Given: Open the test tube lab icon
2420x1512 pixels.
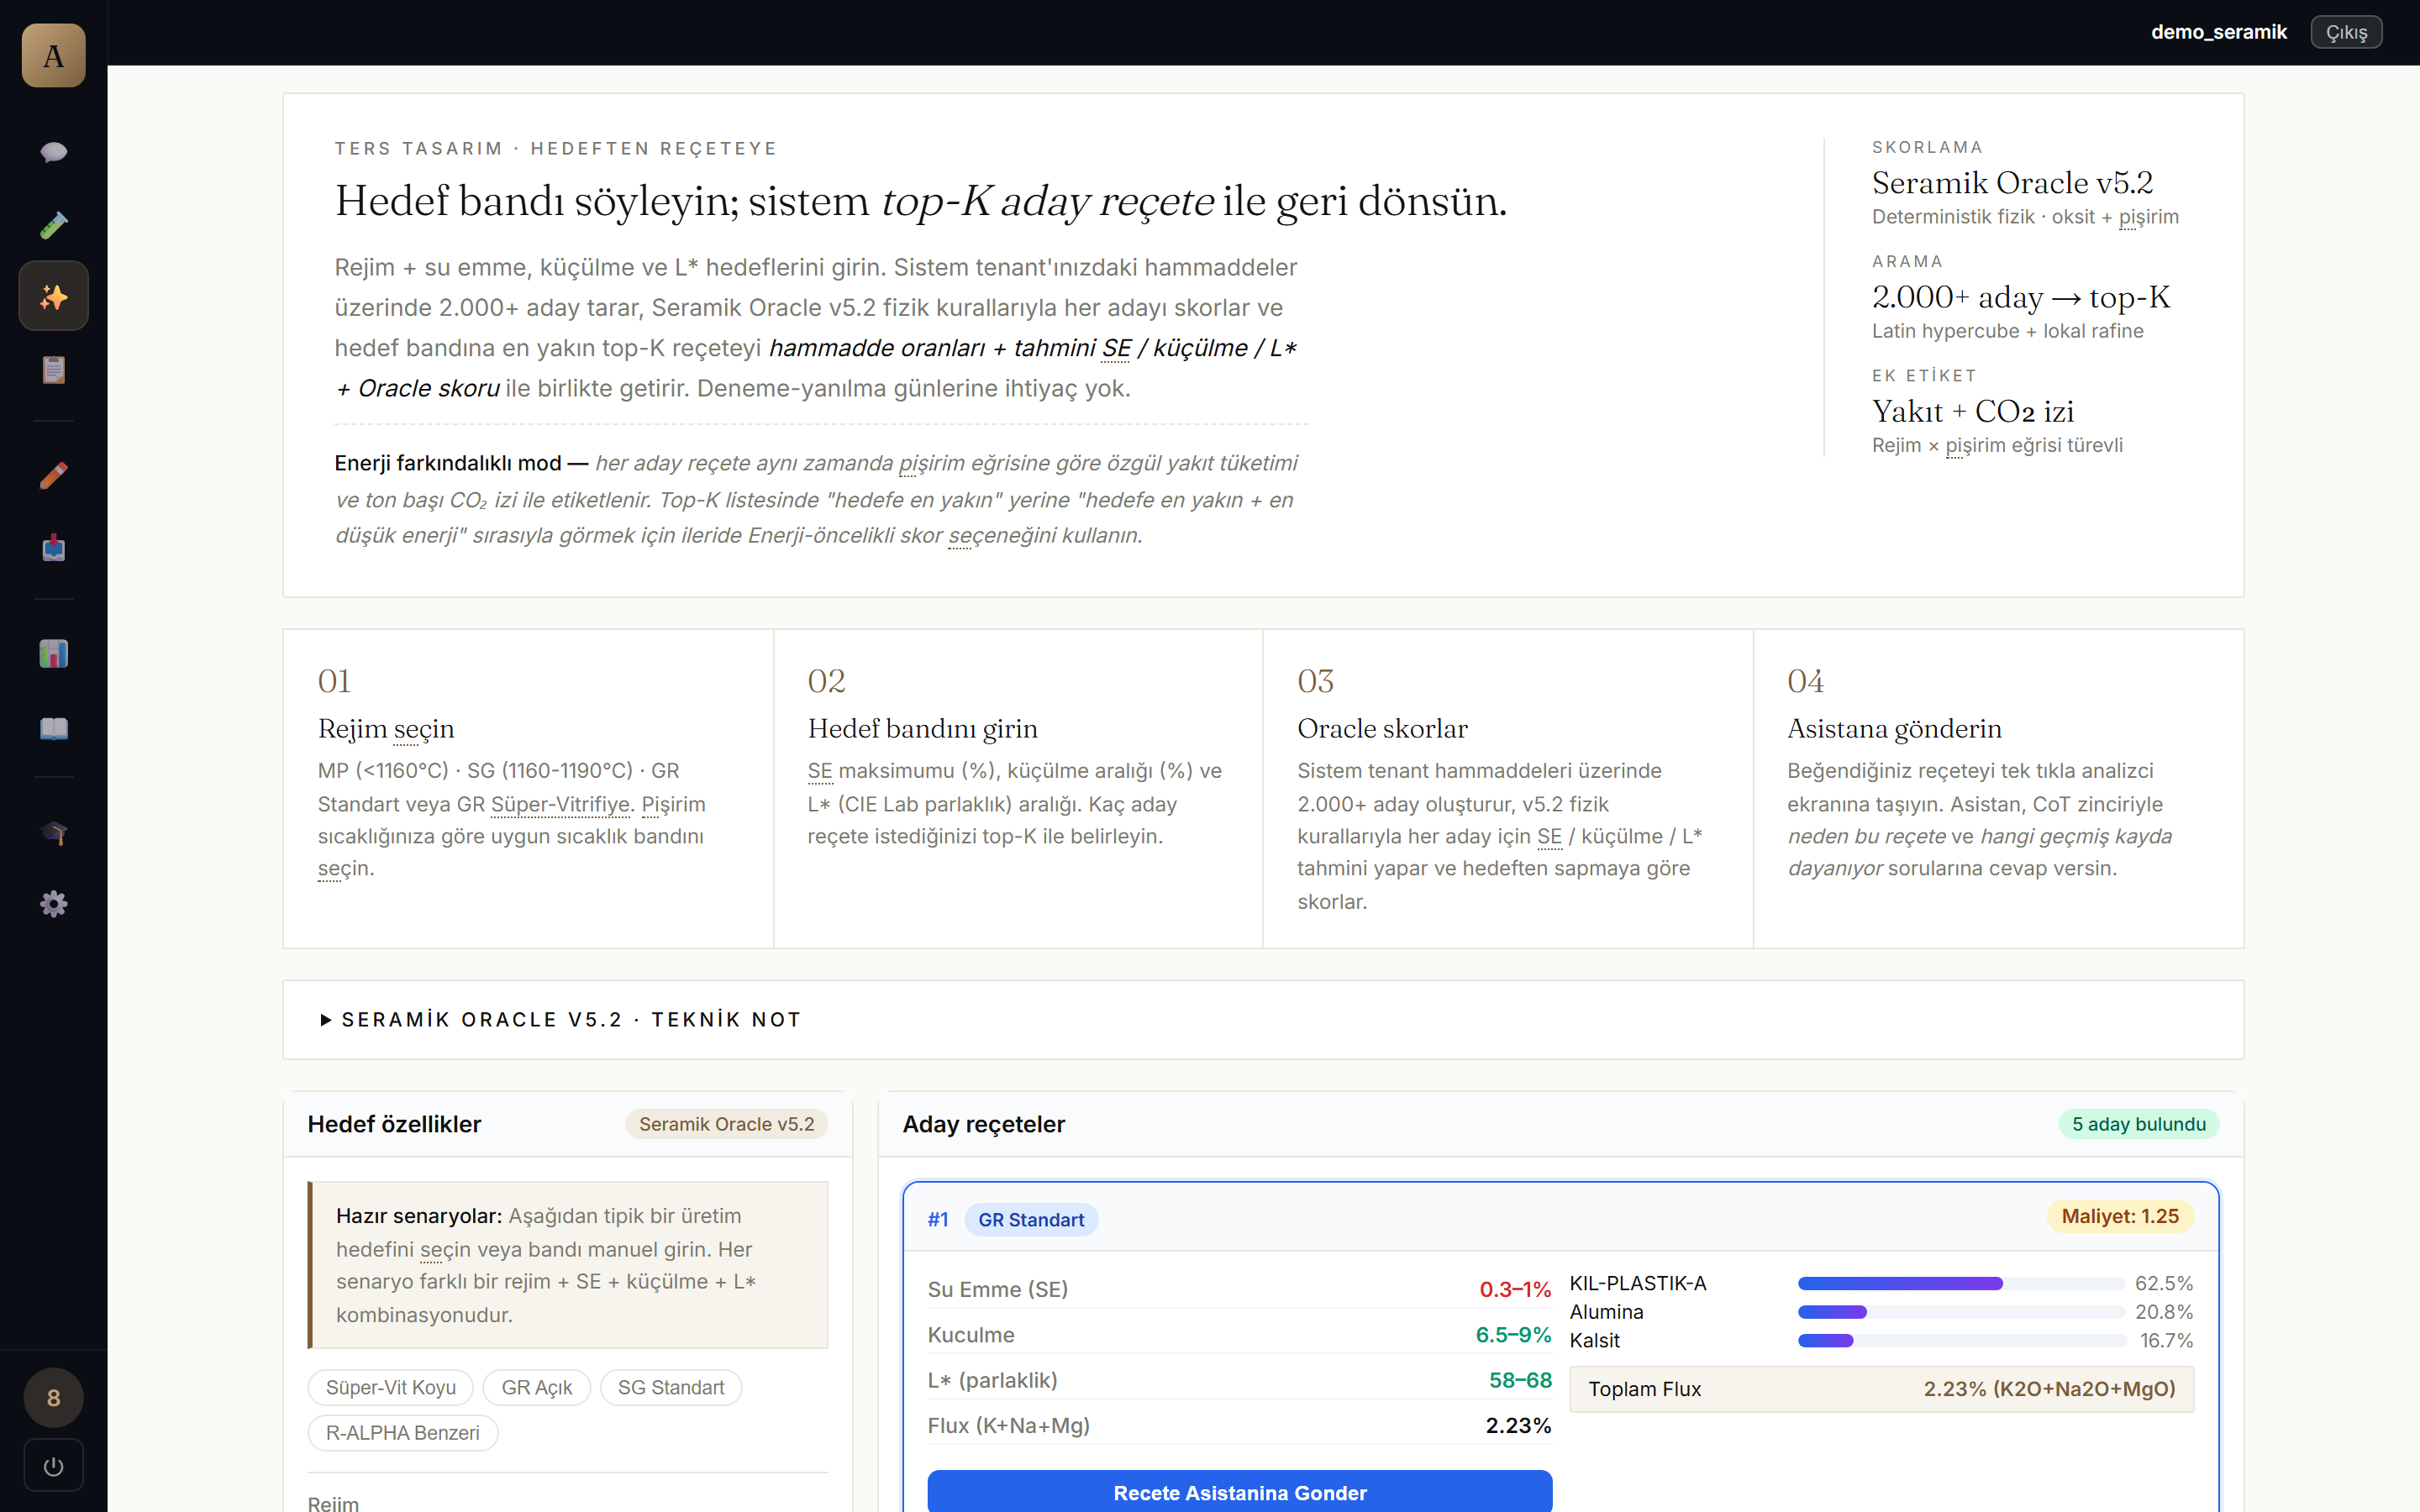Looking at the screenshot, I should (53, 226).
